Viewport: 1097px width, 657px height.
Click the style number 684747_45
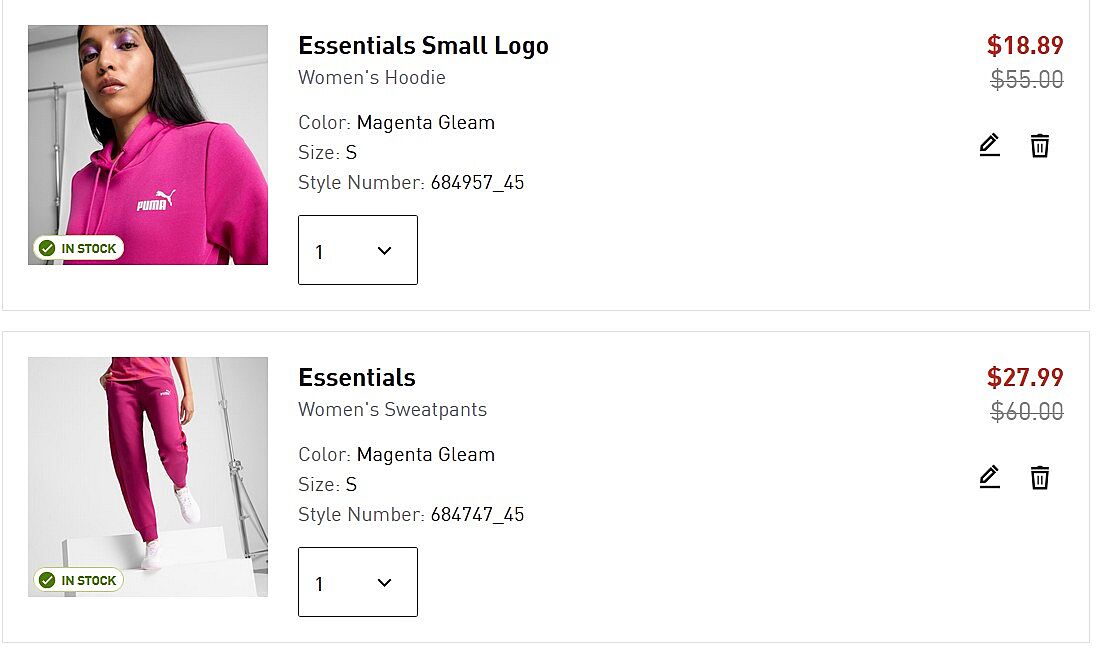pos(477,515)
